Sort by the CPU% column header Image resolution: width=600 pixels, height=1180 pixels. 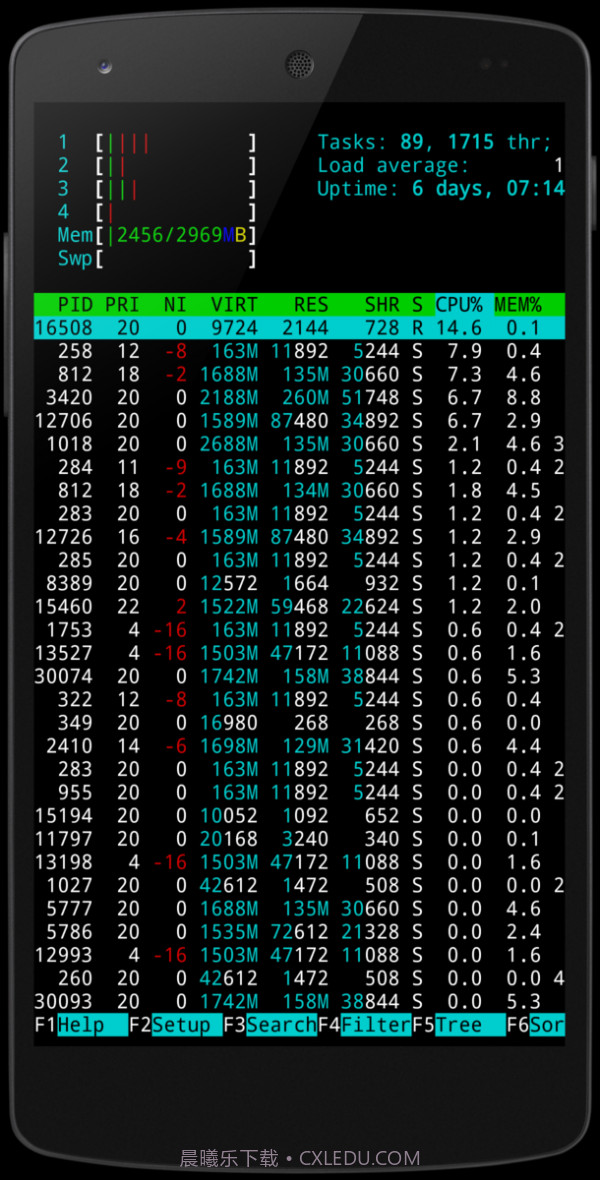point(458,304)
